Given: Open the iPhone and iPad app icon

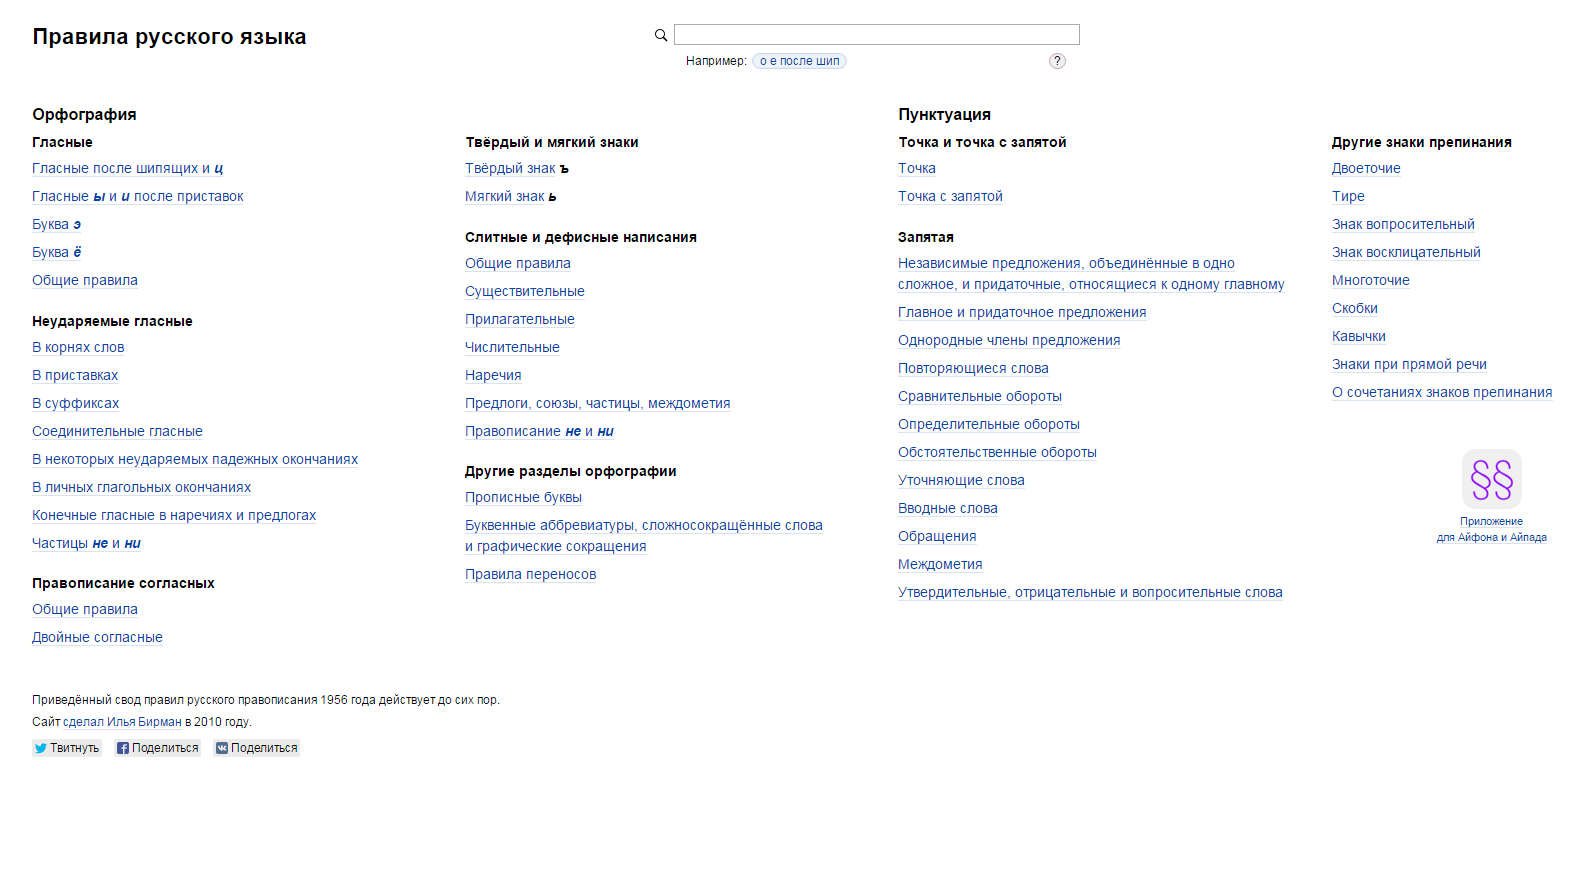Looking at the screenshot, I should click(x=1491, y=479).
